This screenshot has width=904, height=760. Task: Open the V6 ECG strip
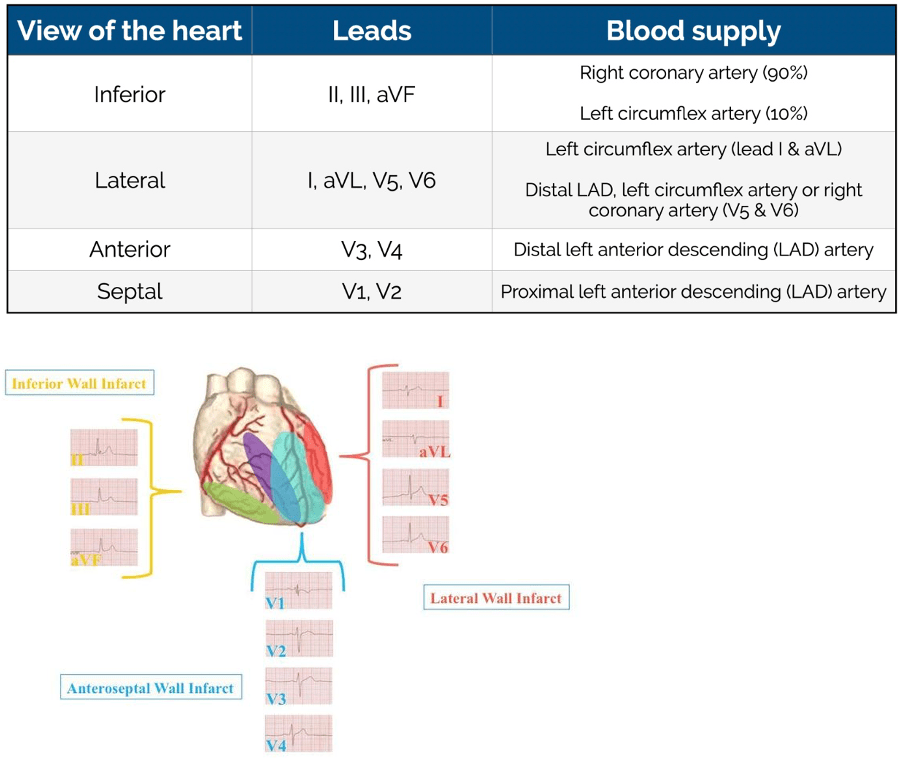coord(415,535)
